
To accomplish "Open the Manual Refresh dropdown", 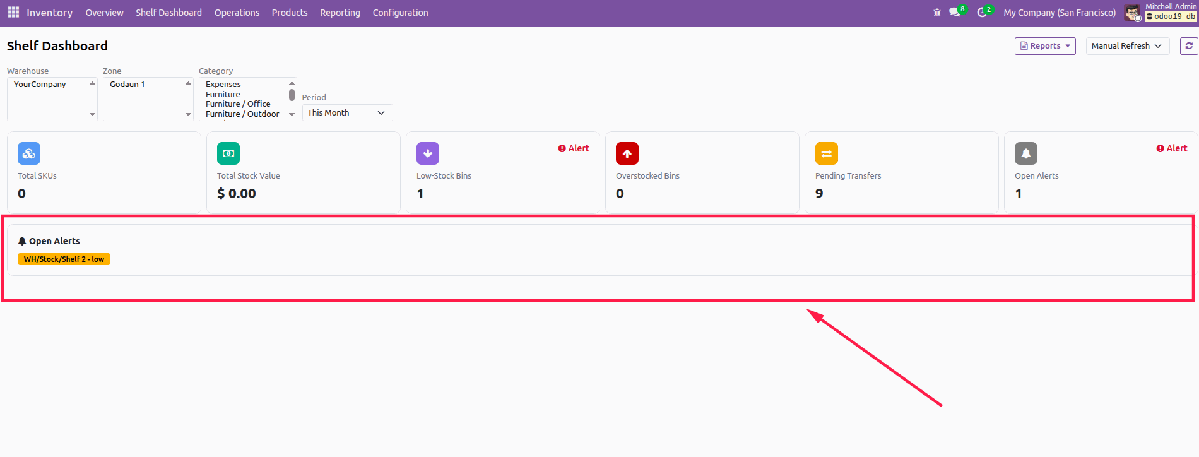I will [1127, 46].
